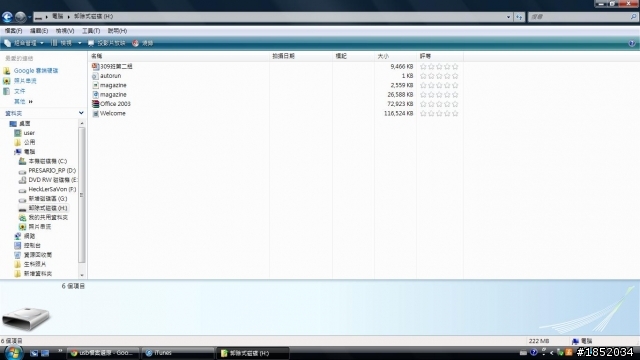Open the Recycle Bin in folder tree
The width and height of the screenshot is (640, 360).
pos(33,255)
